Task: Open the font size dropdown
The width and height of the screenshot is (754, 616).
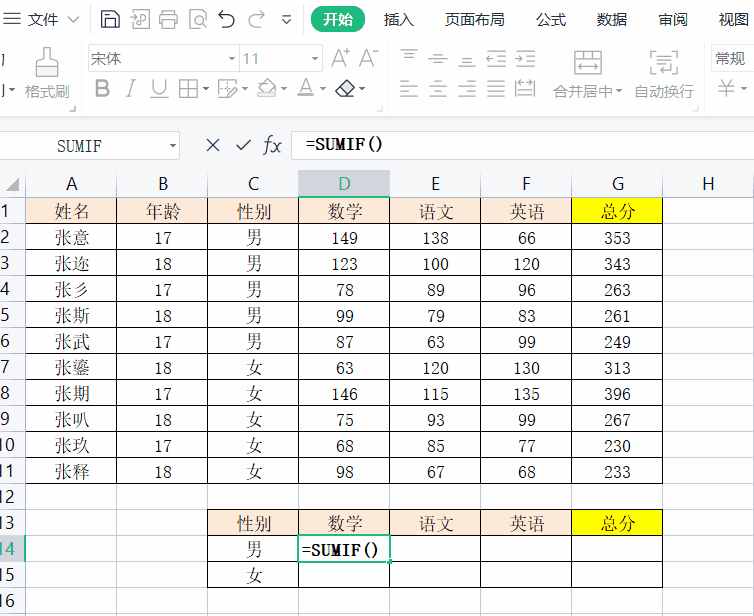Action: click(x=315, y=59)
